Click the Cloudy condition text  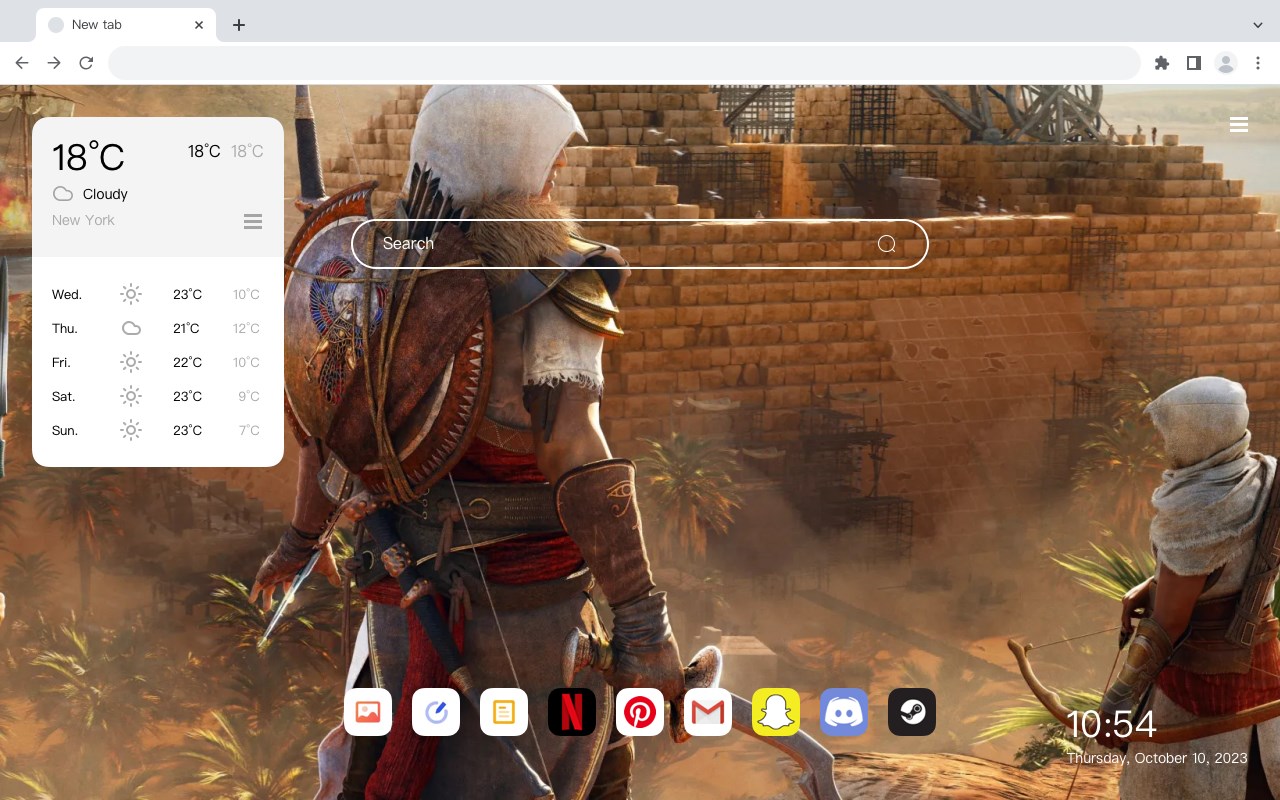pyautogui.click(x=105, y=194)
